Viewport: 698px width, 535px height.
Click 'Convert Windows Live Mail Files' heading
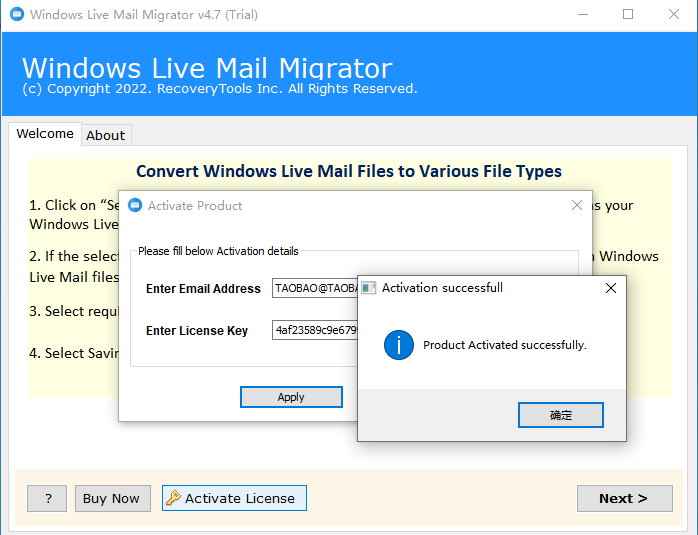(349, 171)
